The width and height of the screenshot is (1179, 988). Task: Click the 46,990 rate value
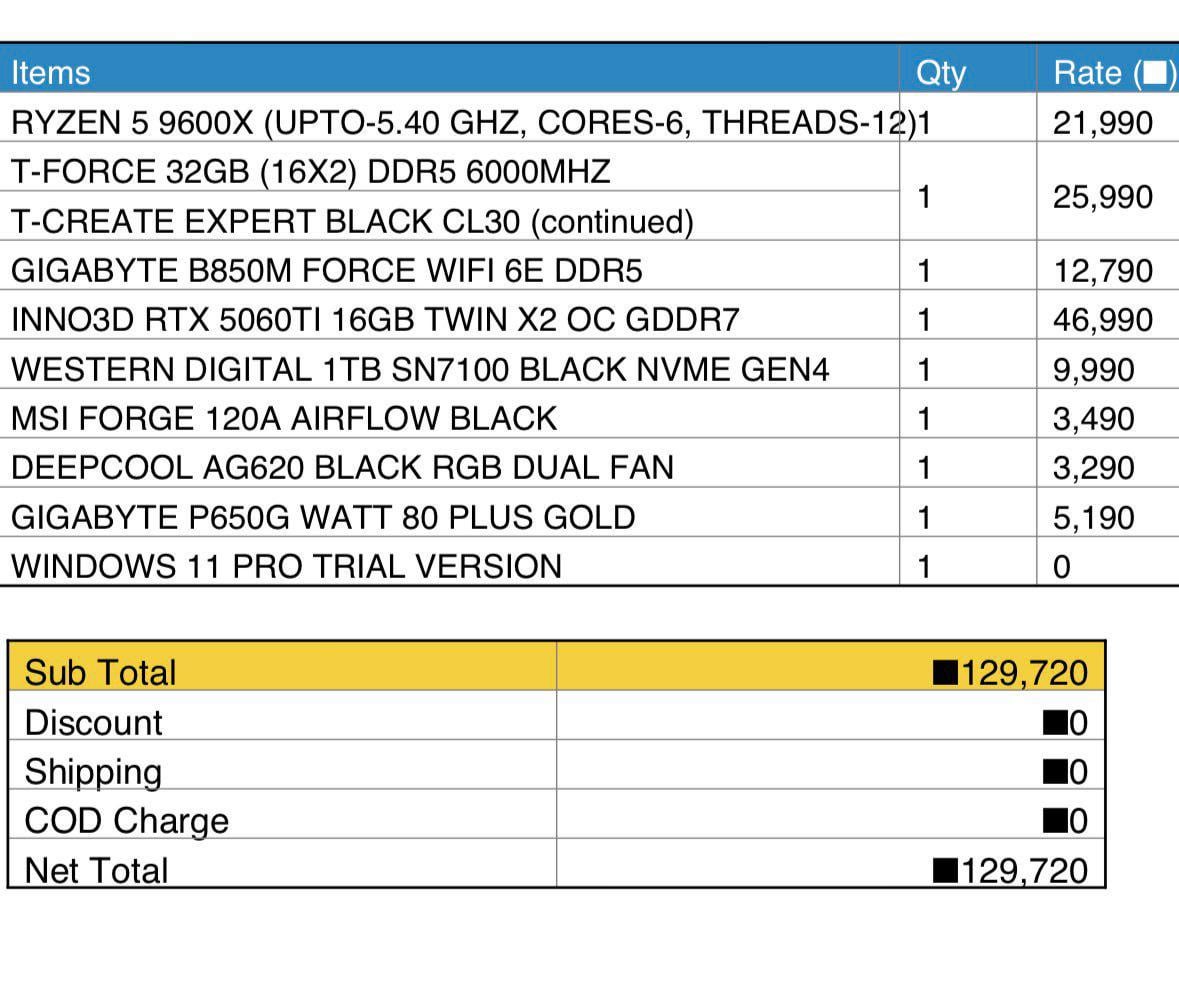click(1102, 320)
